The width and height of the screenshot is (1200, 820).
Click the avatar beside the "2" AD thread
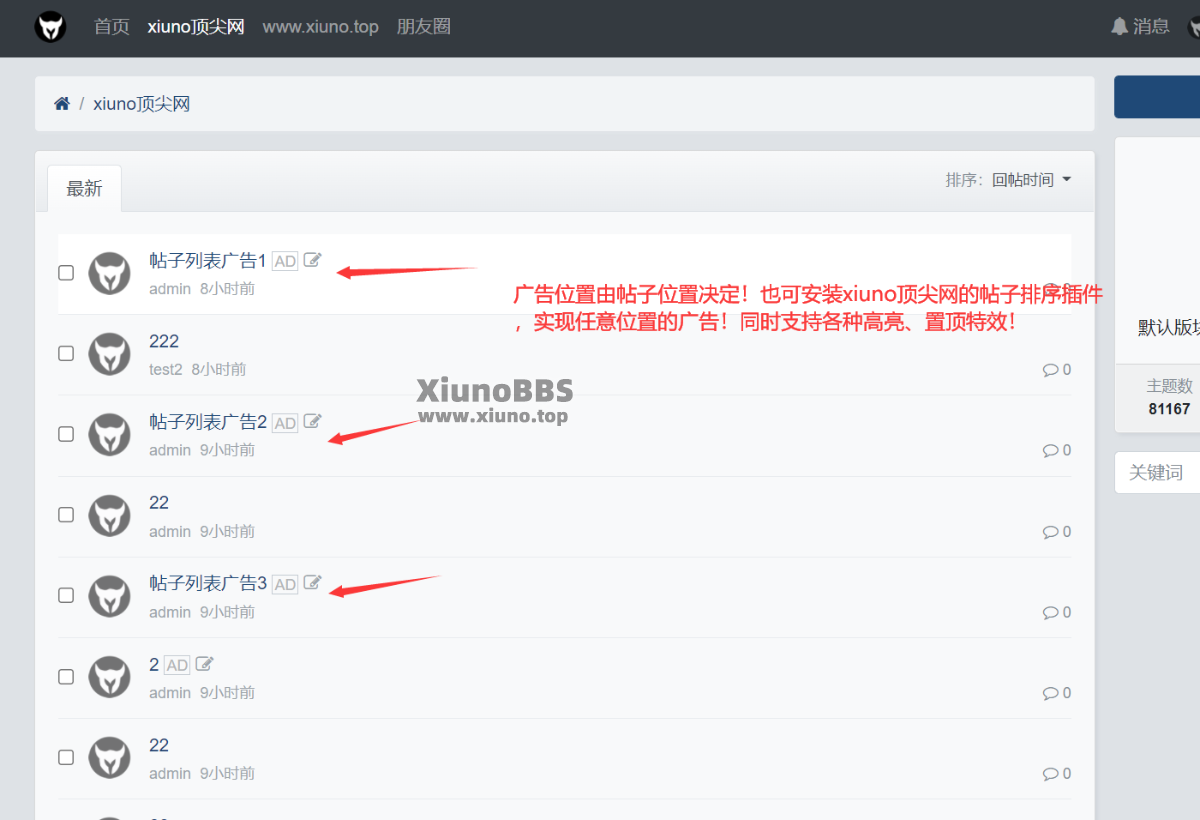point(109,677)
